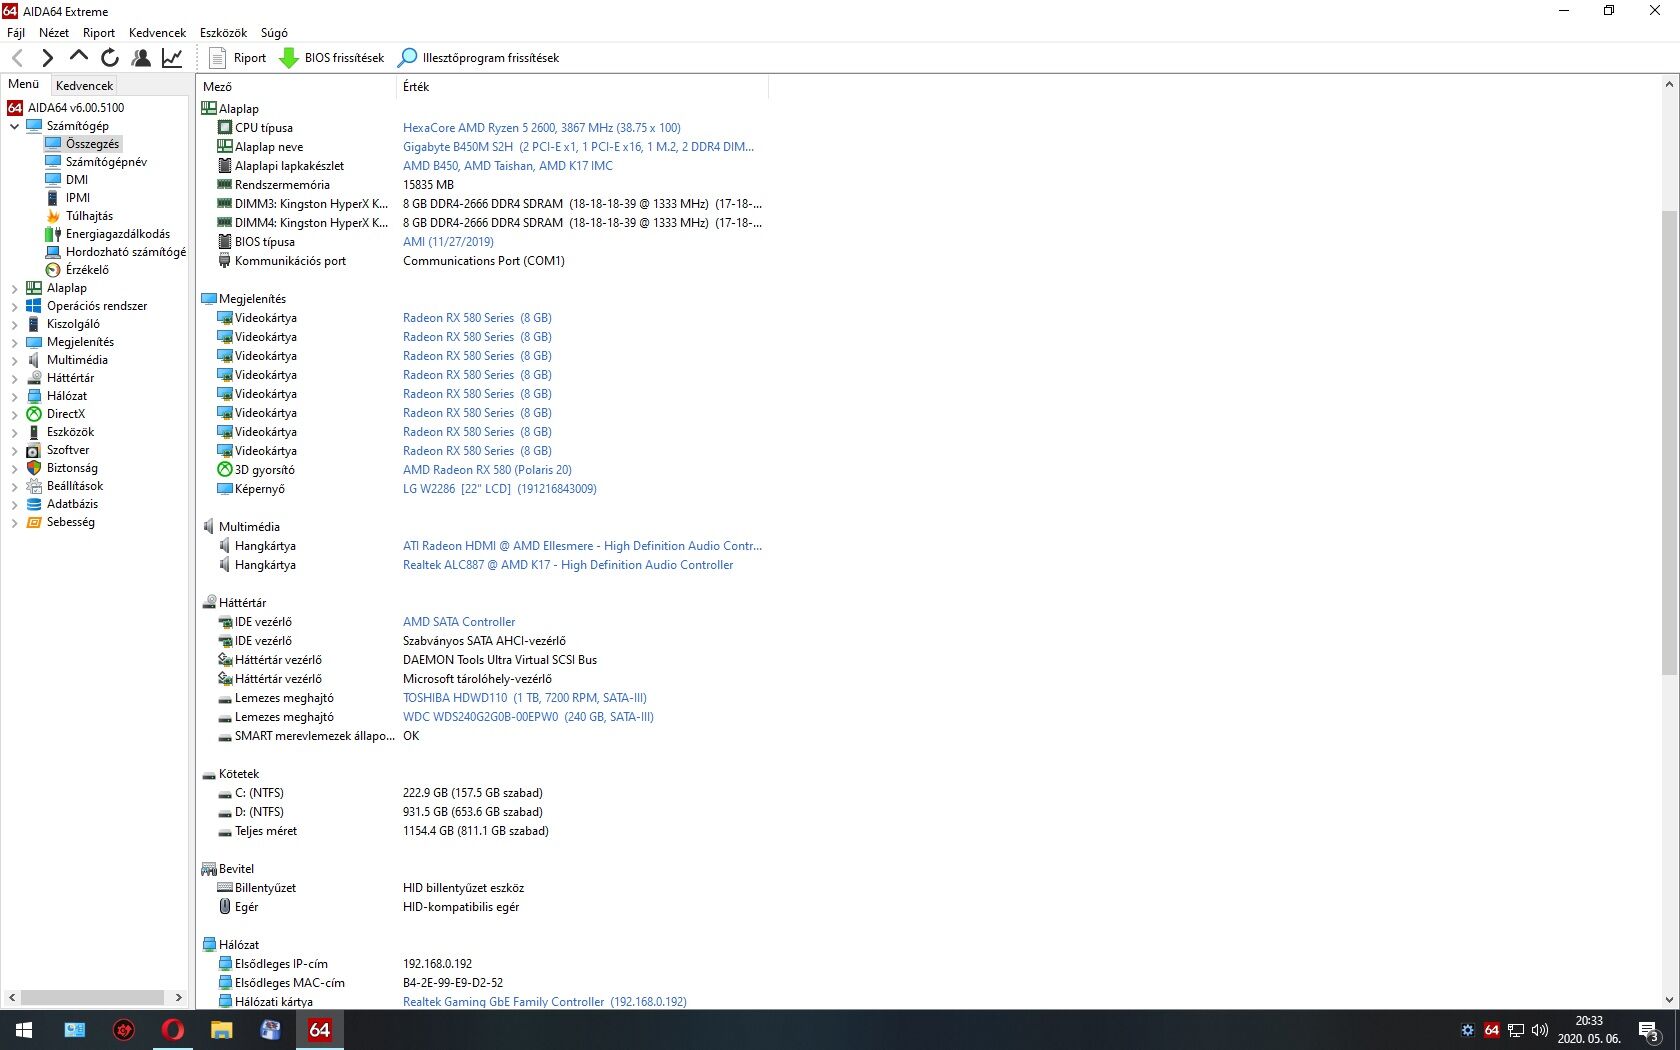Open BIOS frissítések from the toolbar

point(331,58)
